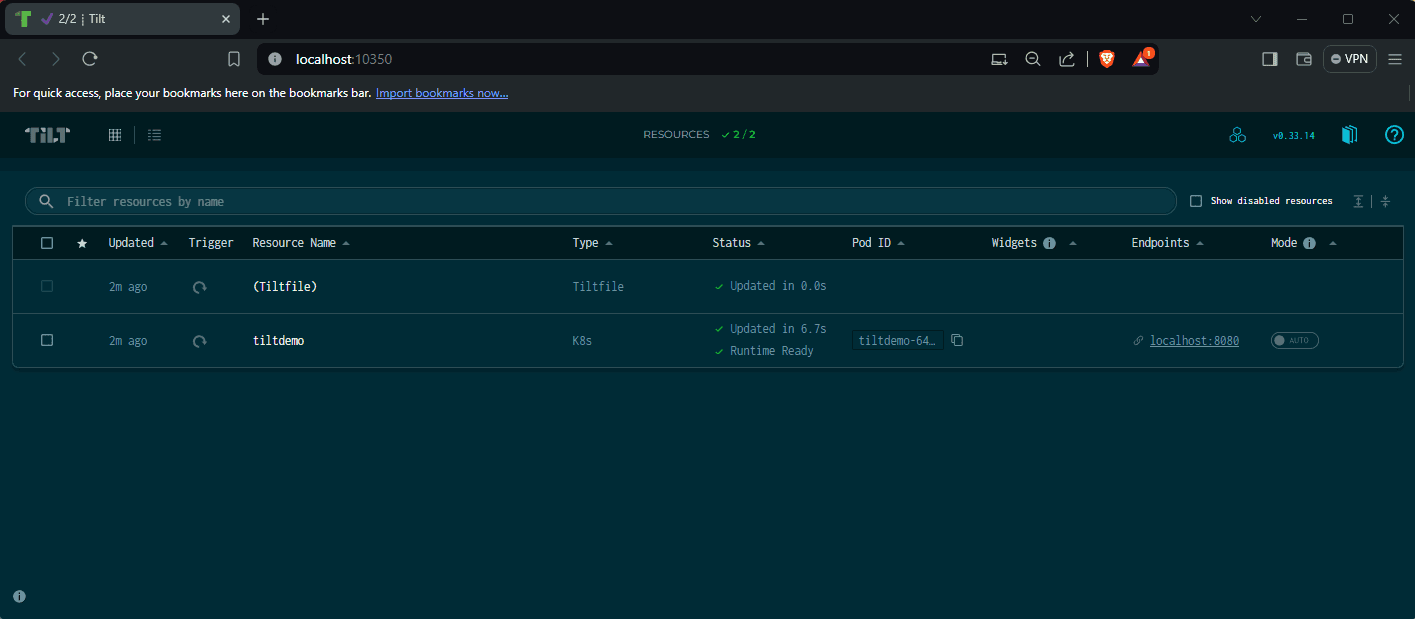Open the browser hamburger menu

(1395, 59)
